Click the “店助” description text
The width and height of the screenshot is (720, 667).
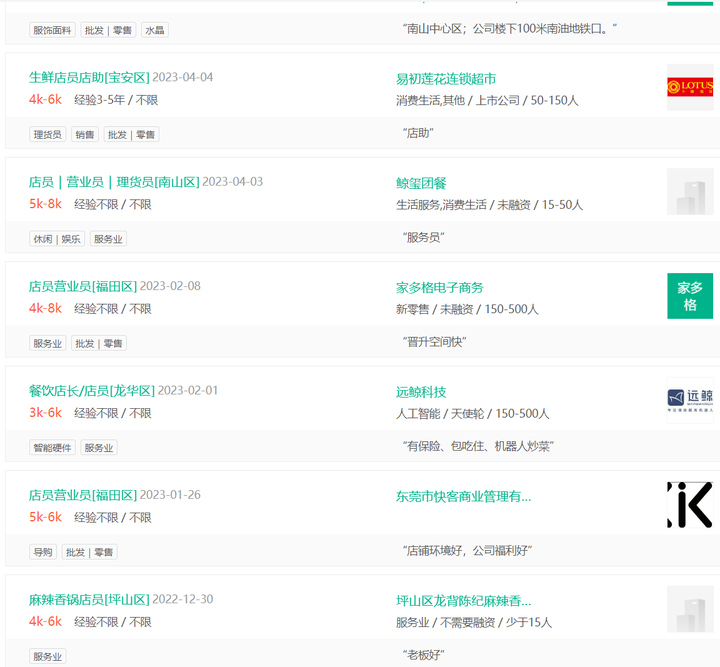[x=418, y=133]
